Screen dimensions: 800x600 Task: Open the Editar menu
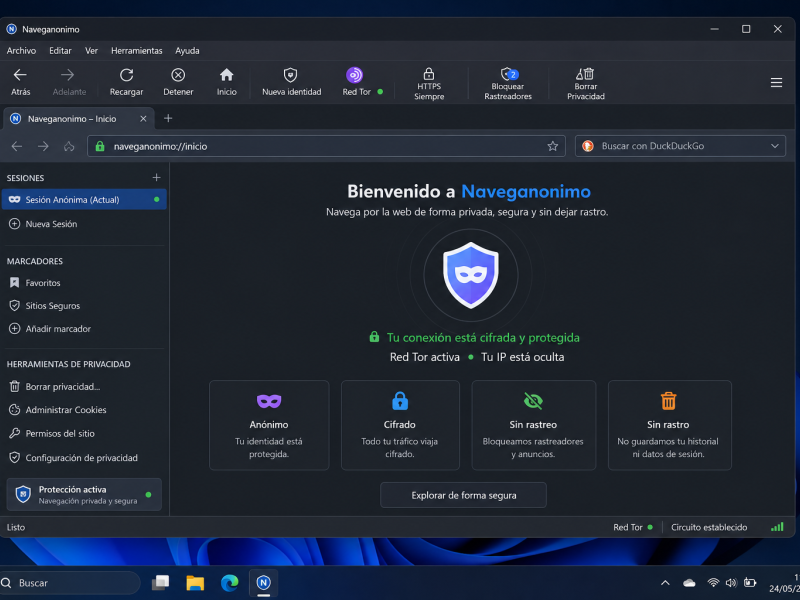pyautogui.click(x=60, y=51)
